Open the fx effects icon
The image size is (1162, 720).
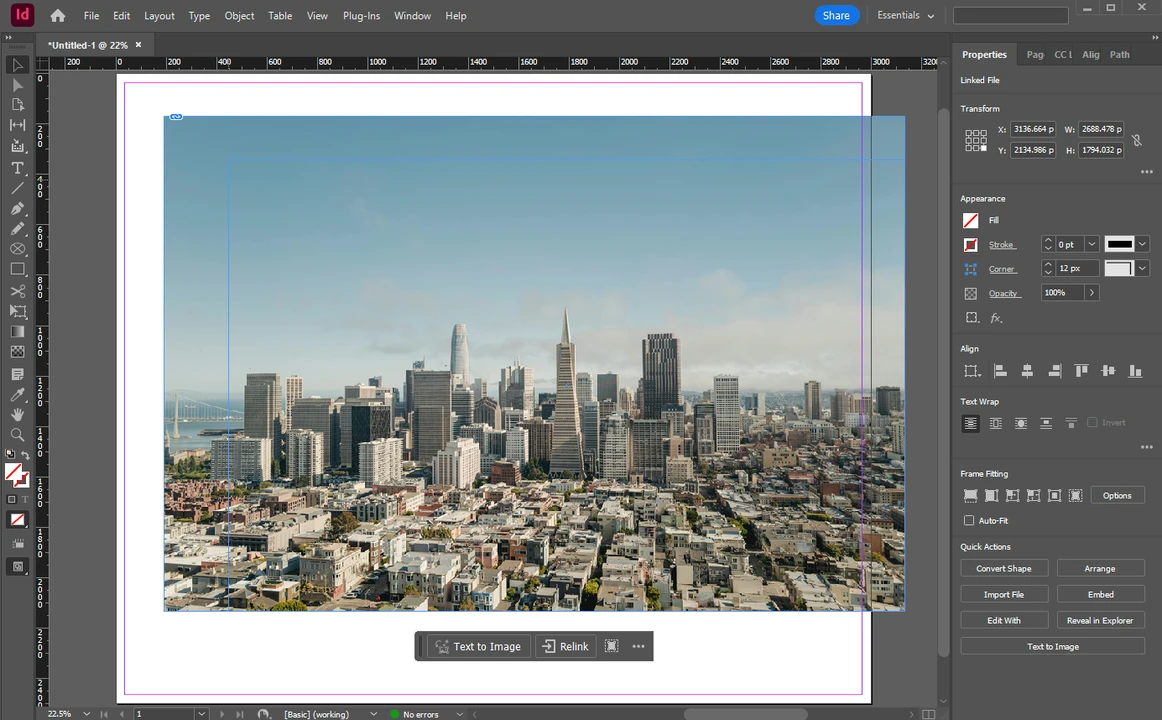tap(997, 318)
